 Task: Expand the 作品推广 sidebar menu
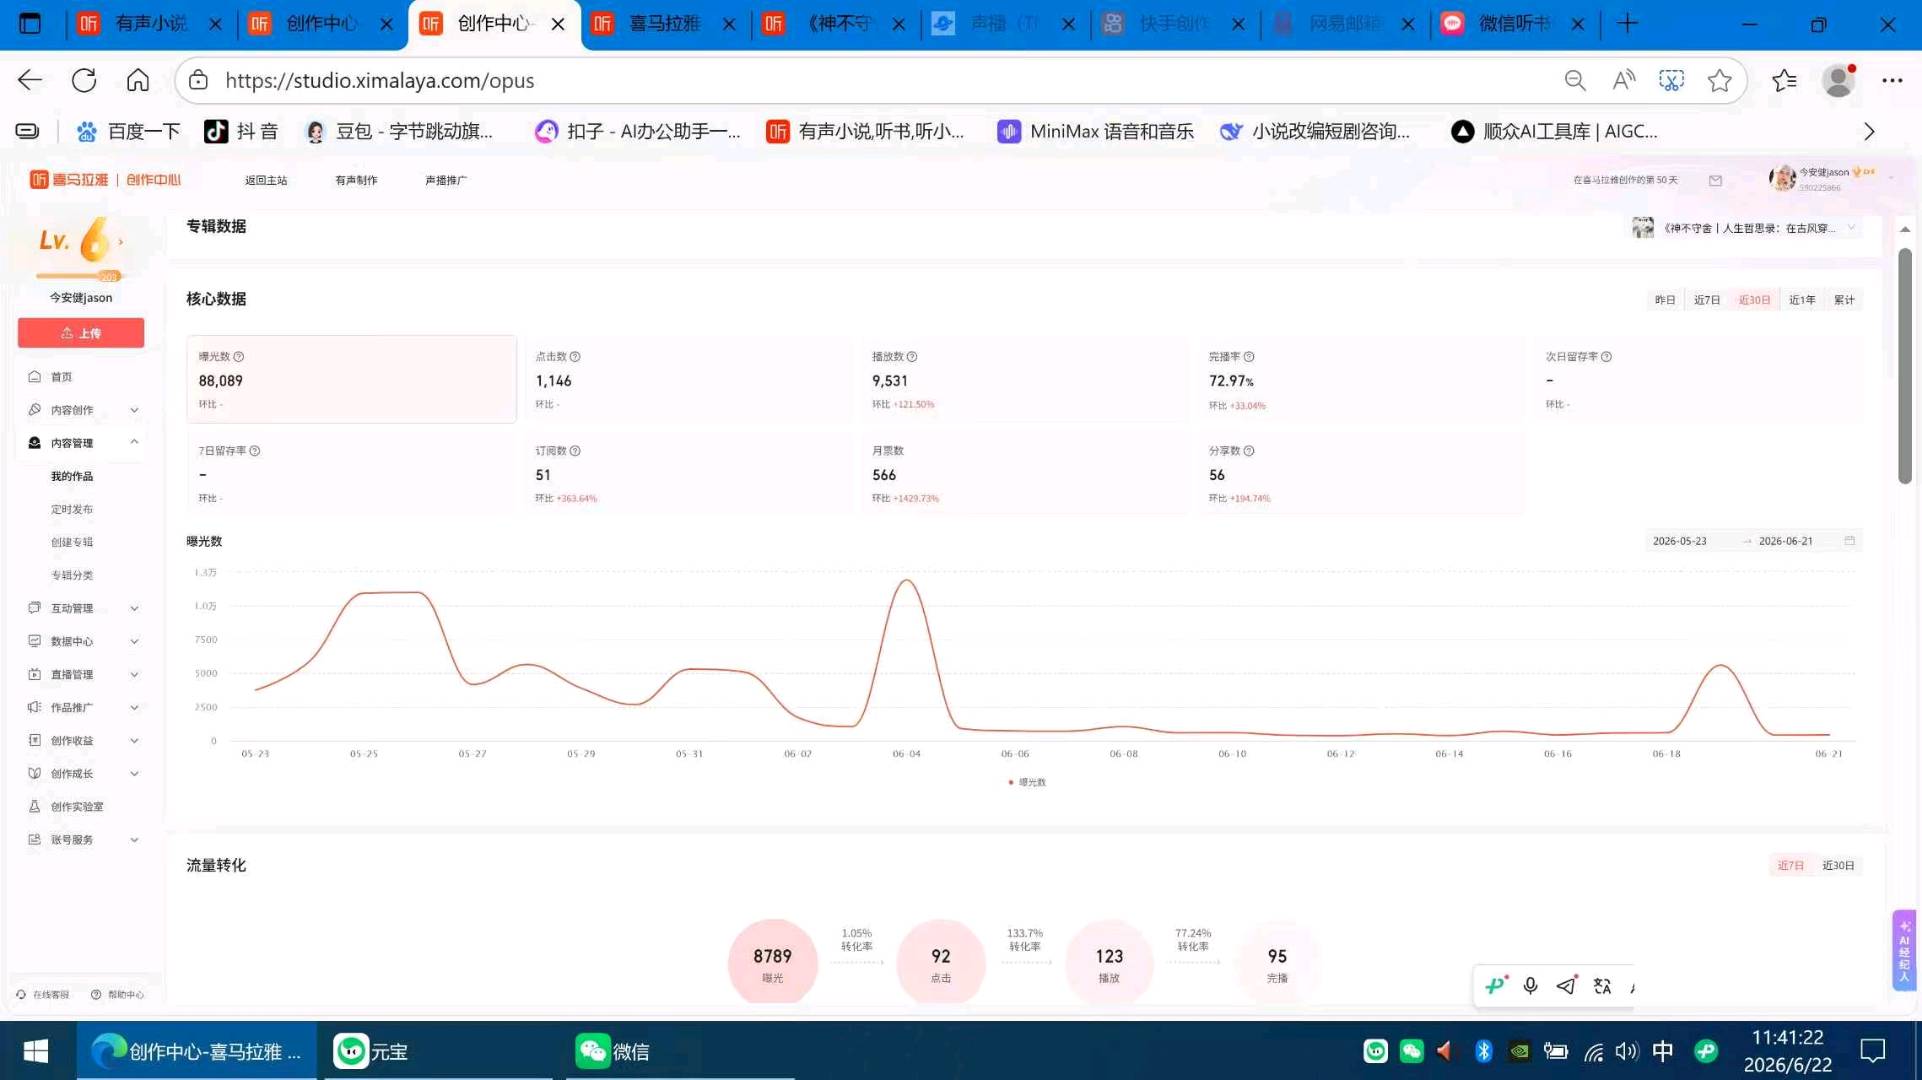[x=134, y=707]
